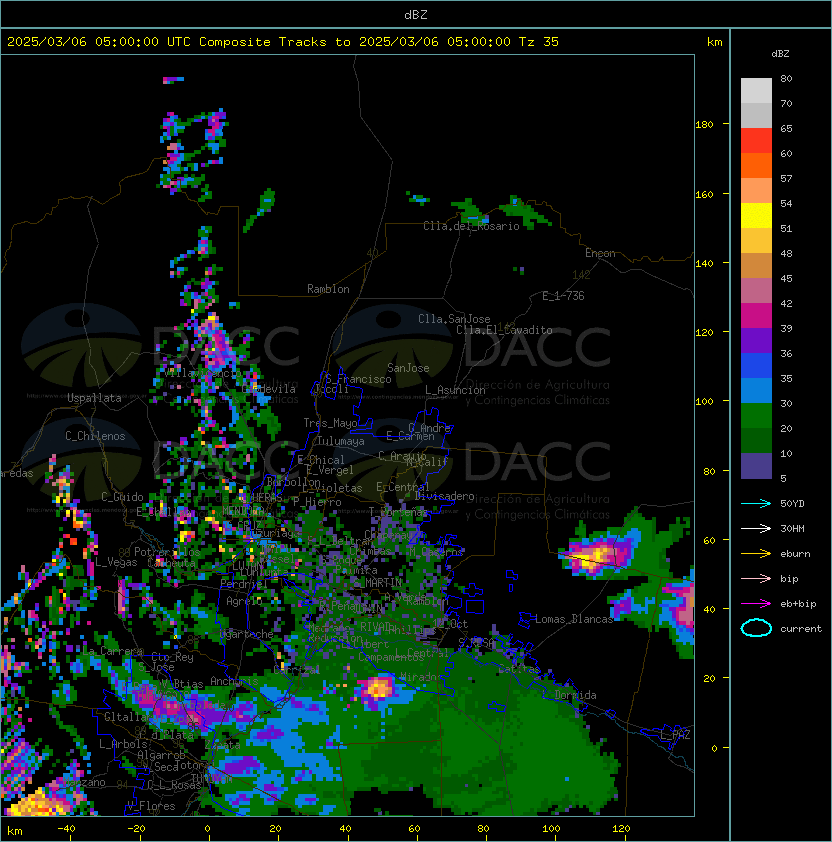
Task: Click the magenta eb+bip arrow legend icon
Action: click(x=756, y=604)
